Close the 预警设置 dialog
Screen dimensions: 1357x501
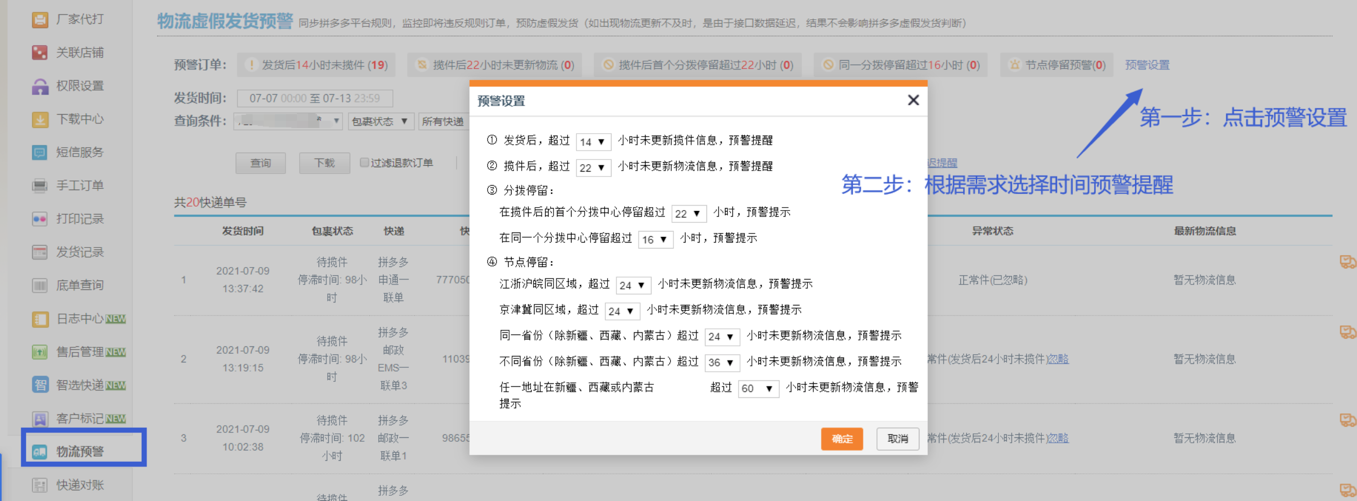912,100
